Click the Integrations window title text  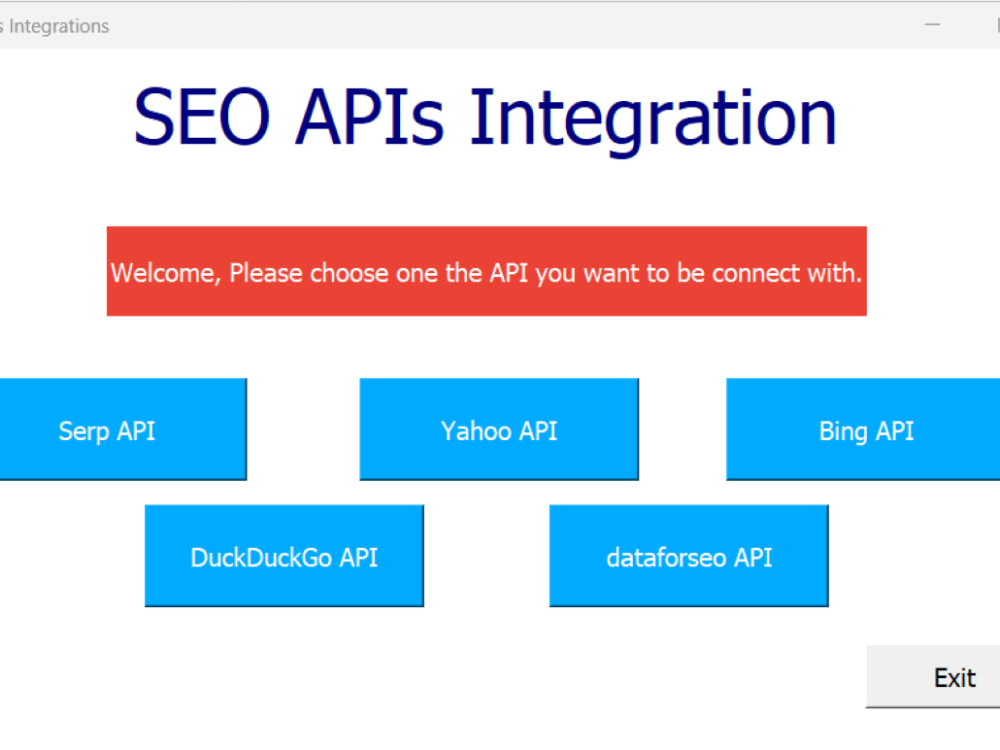pos(55,26)
